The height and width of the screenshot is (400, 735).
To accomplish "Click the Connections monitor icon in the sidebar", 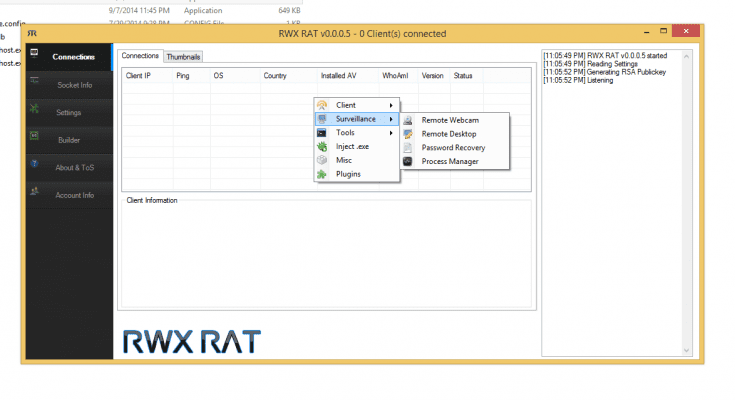I will [35, 54].
